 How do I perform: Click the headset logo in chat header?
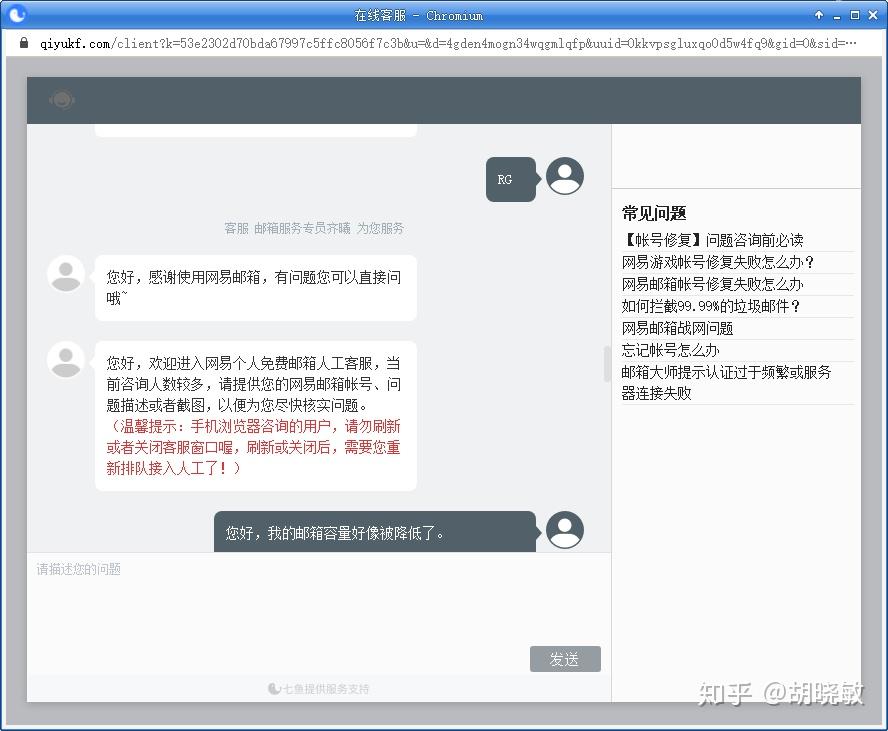click(62, 100)
